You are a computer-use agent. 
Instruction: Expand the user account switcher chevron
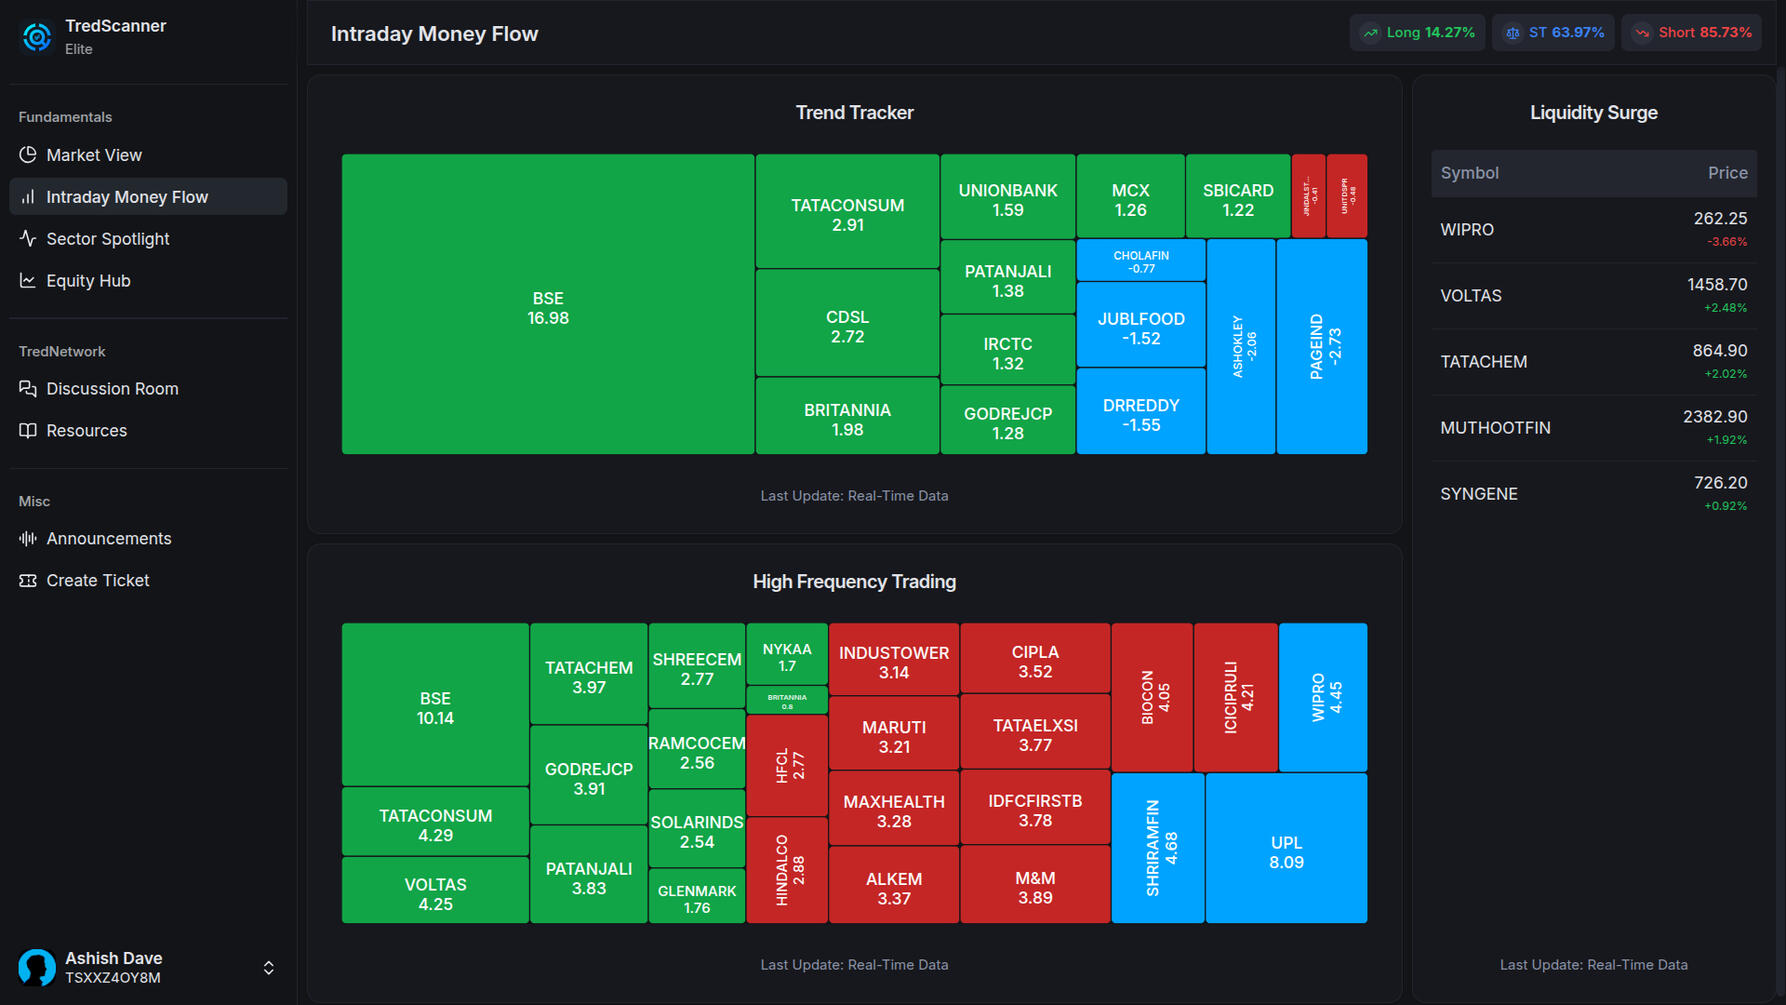(x=268, y=968)
